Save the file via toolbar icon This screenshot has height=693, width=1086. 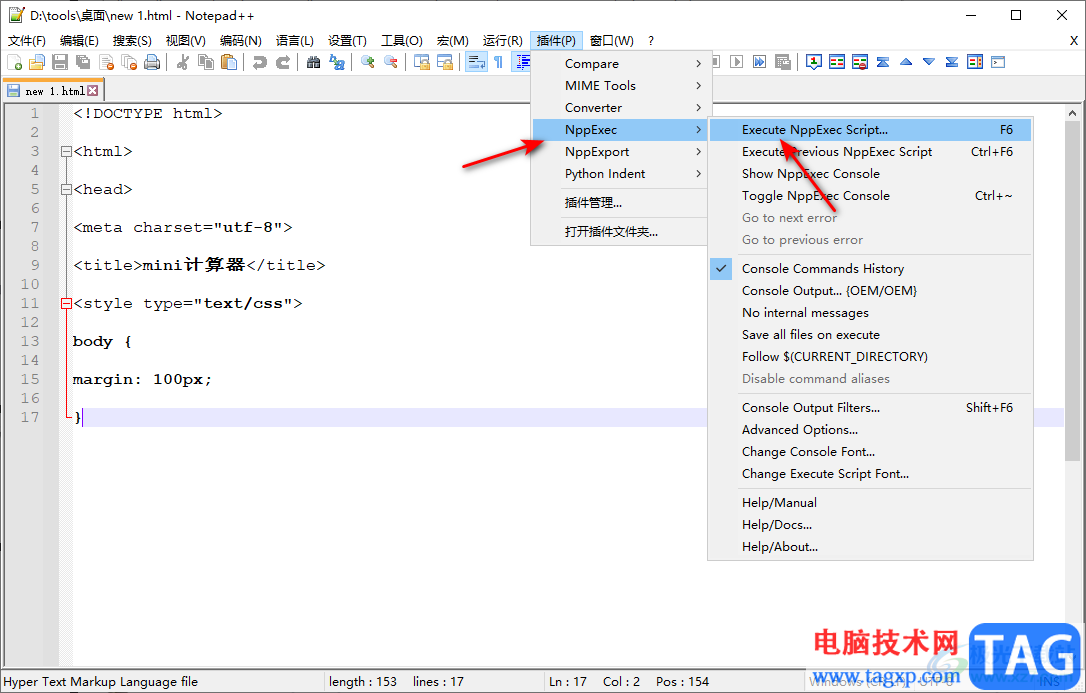60,62
